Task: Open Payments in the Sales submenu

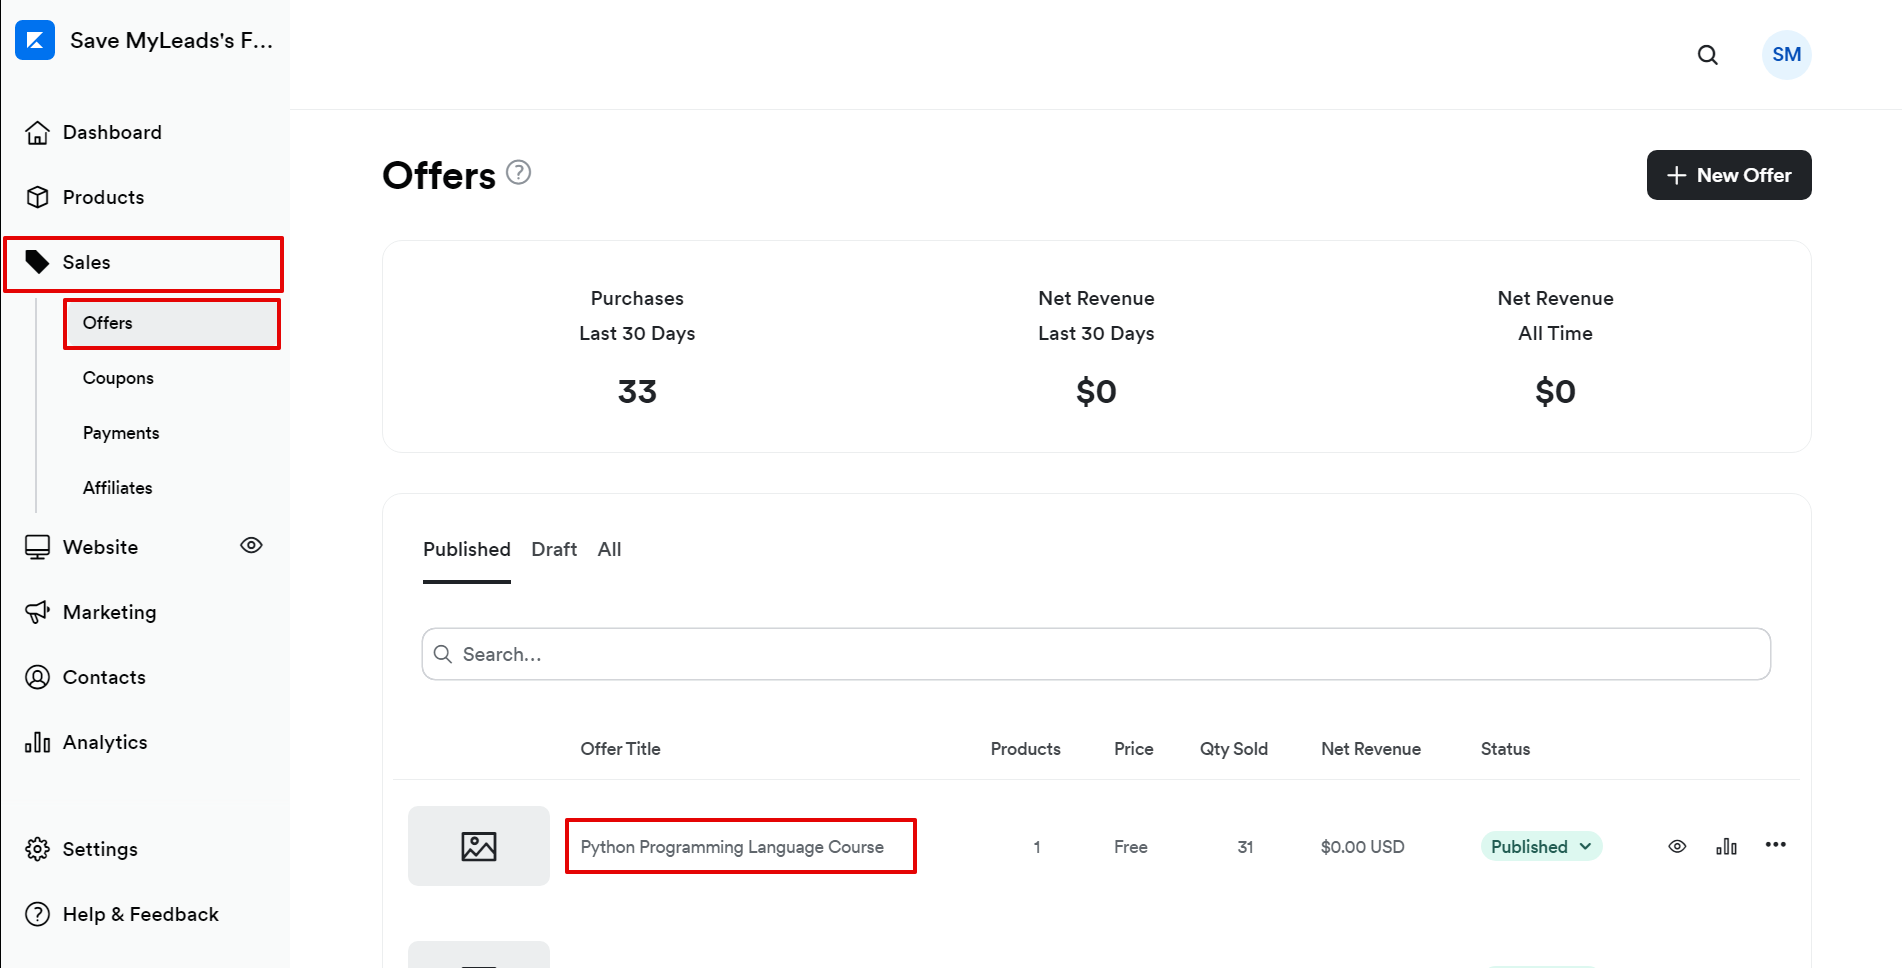Action: click(x=121, y=433)
